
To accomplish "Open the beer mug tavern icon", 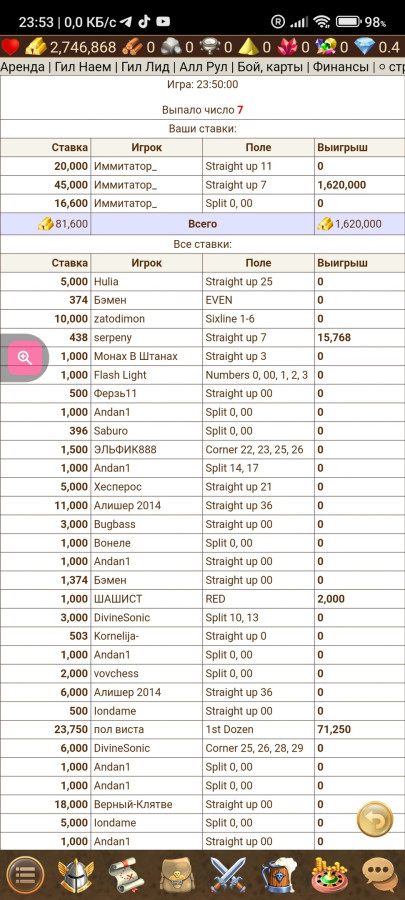I will [x=278, y=875].
